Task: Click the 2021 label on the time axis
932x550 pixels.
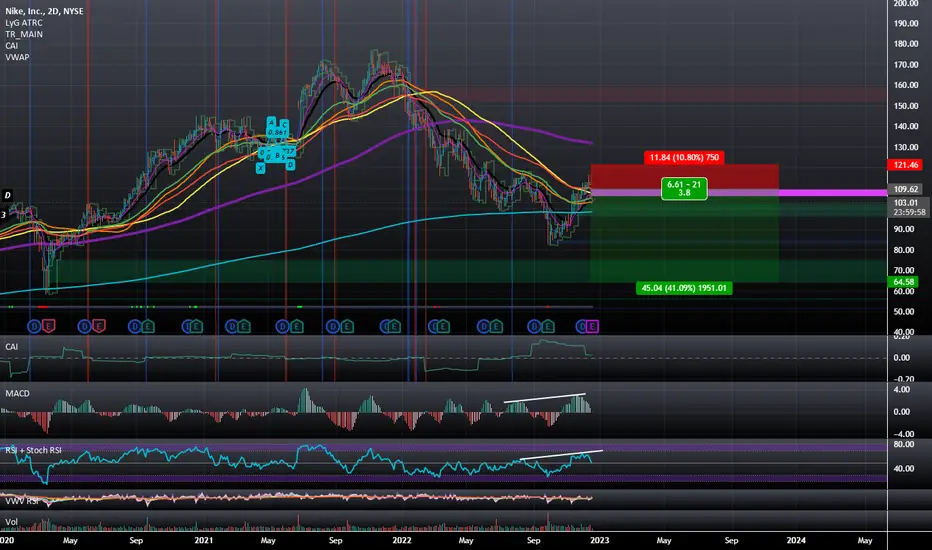Action: [x=204, y=540]
